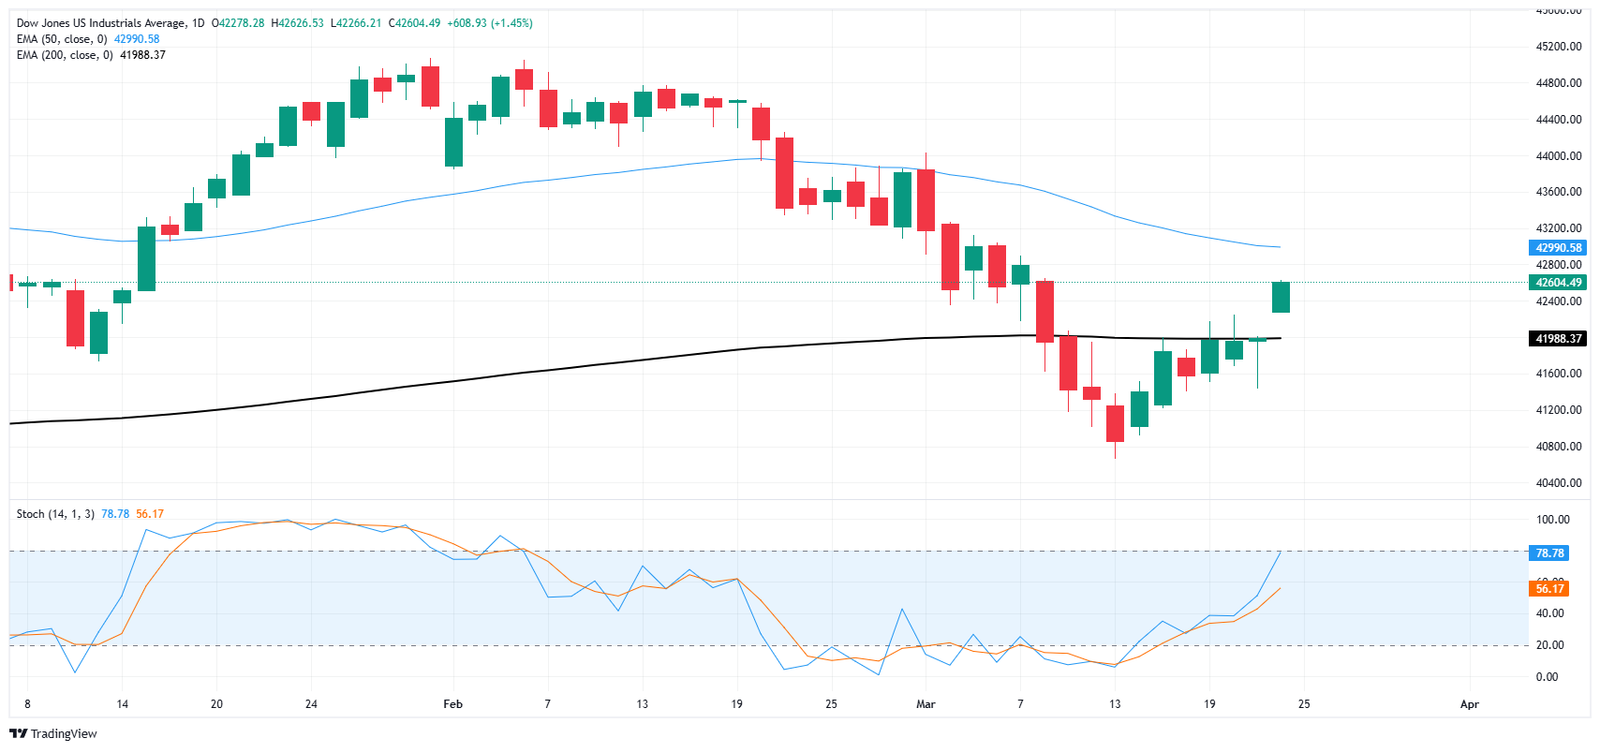Click the 44000.00 level on the price scale

(x=1559, y=156)
